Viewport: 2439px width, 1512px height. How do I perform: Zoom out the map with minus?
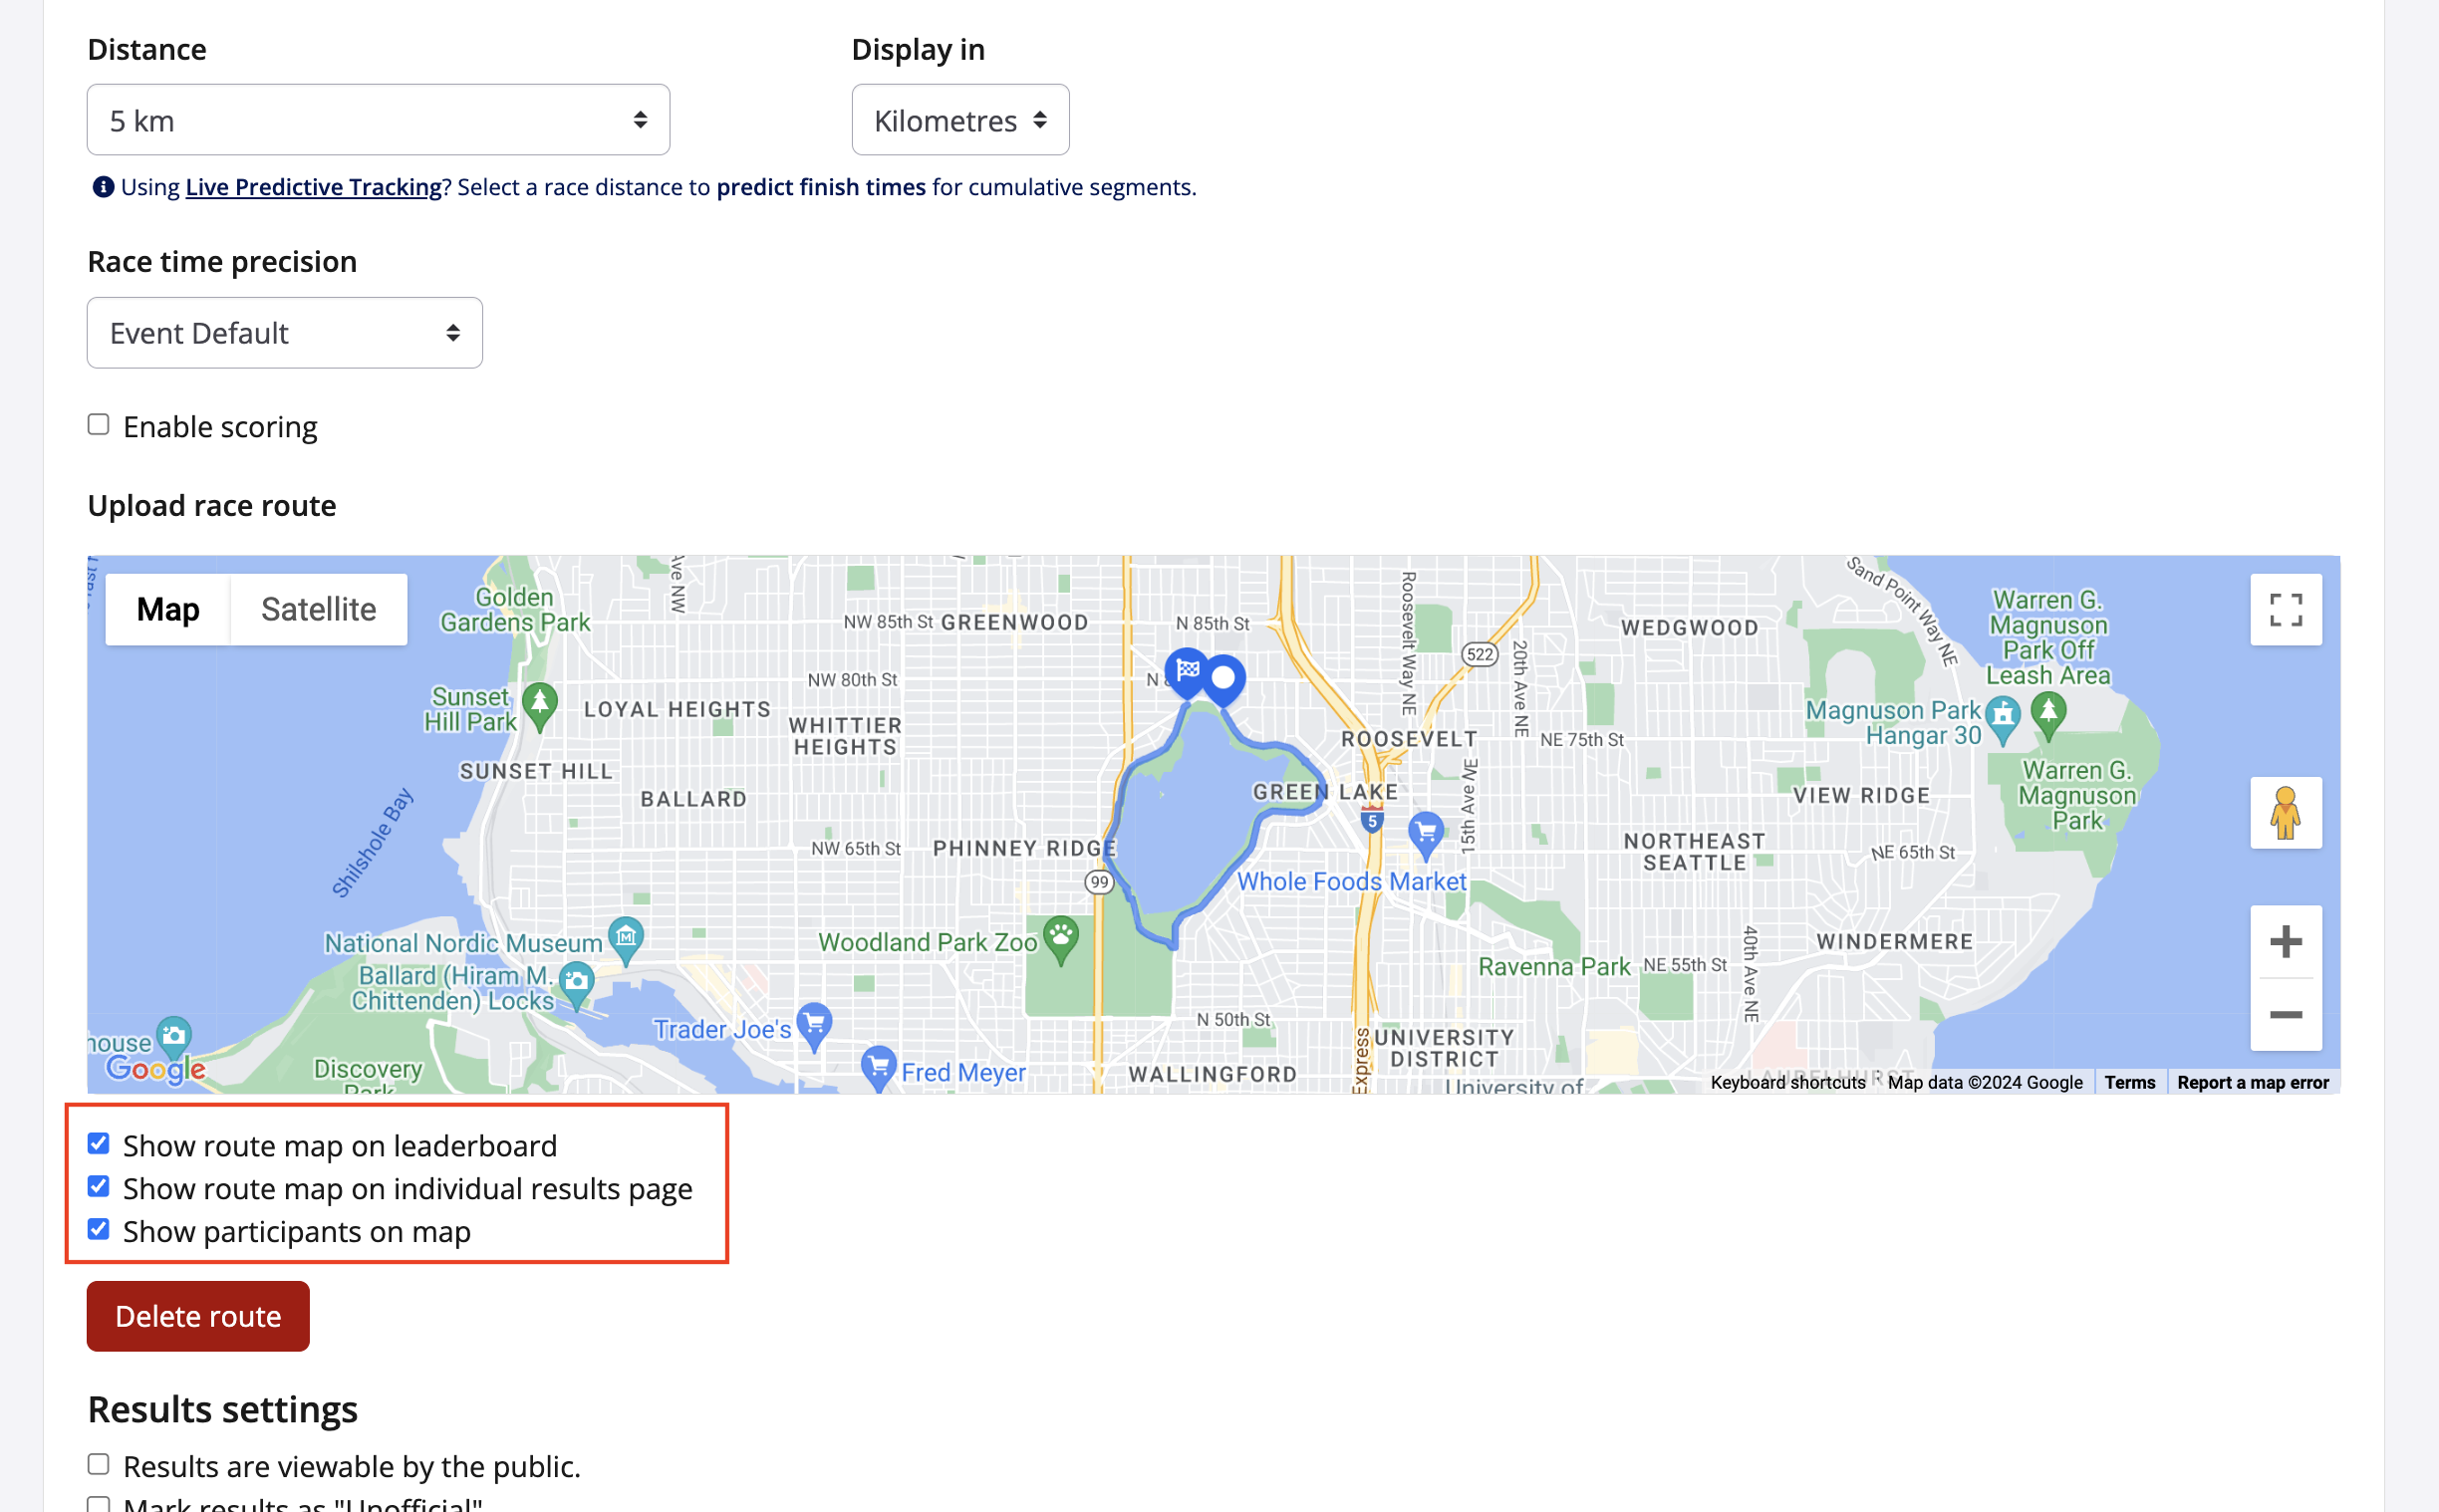(x=2285, y=1015)
